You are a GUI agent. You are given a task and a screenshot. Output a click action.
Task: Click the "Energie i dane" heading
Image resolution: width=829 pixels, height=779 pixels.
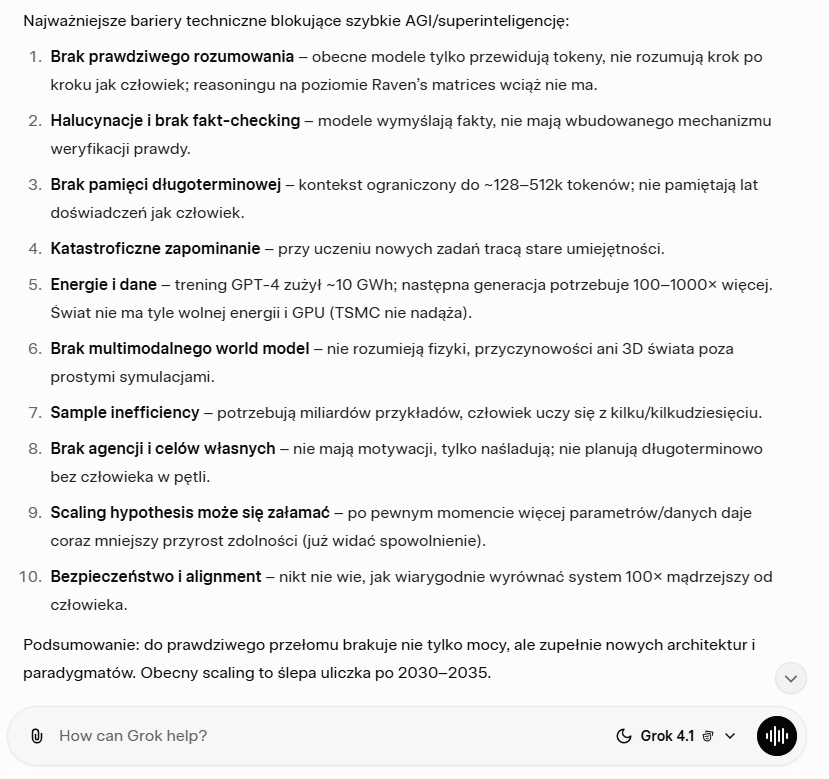pyautogui.click(x=103, y=284)
